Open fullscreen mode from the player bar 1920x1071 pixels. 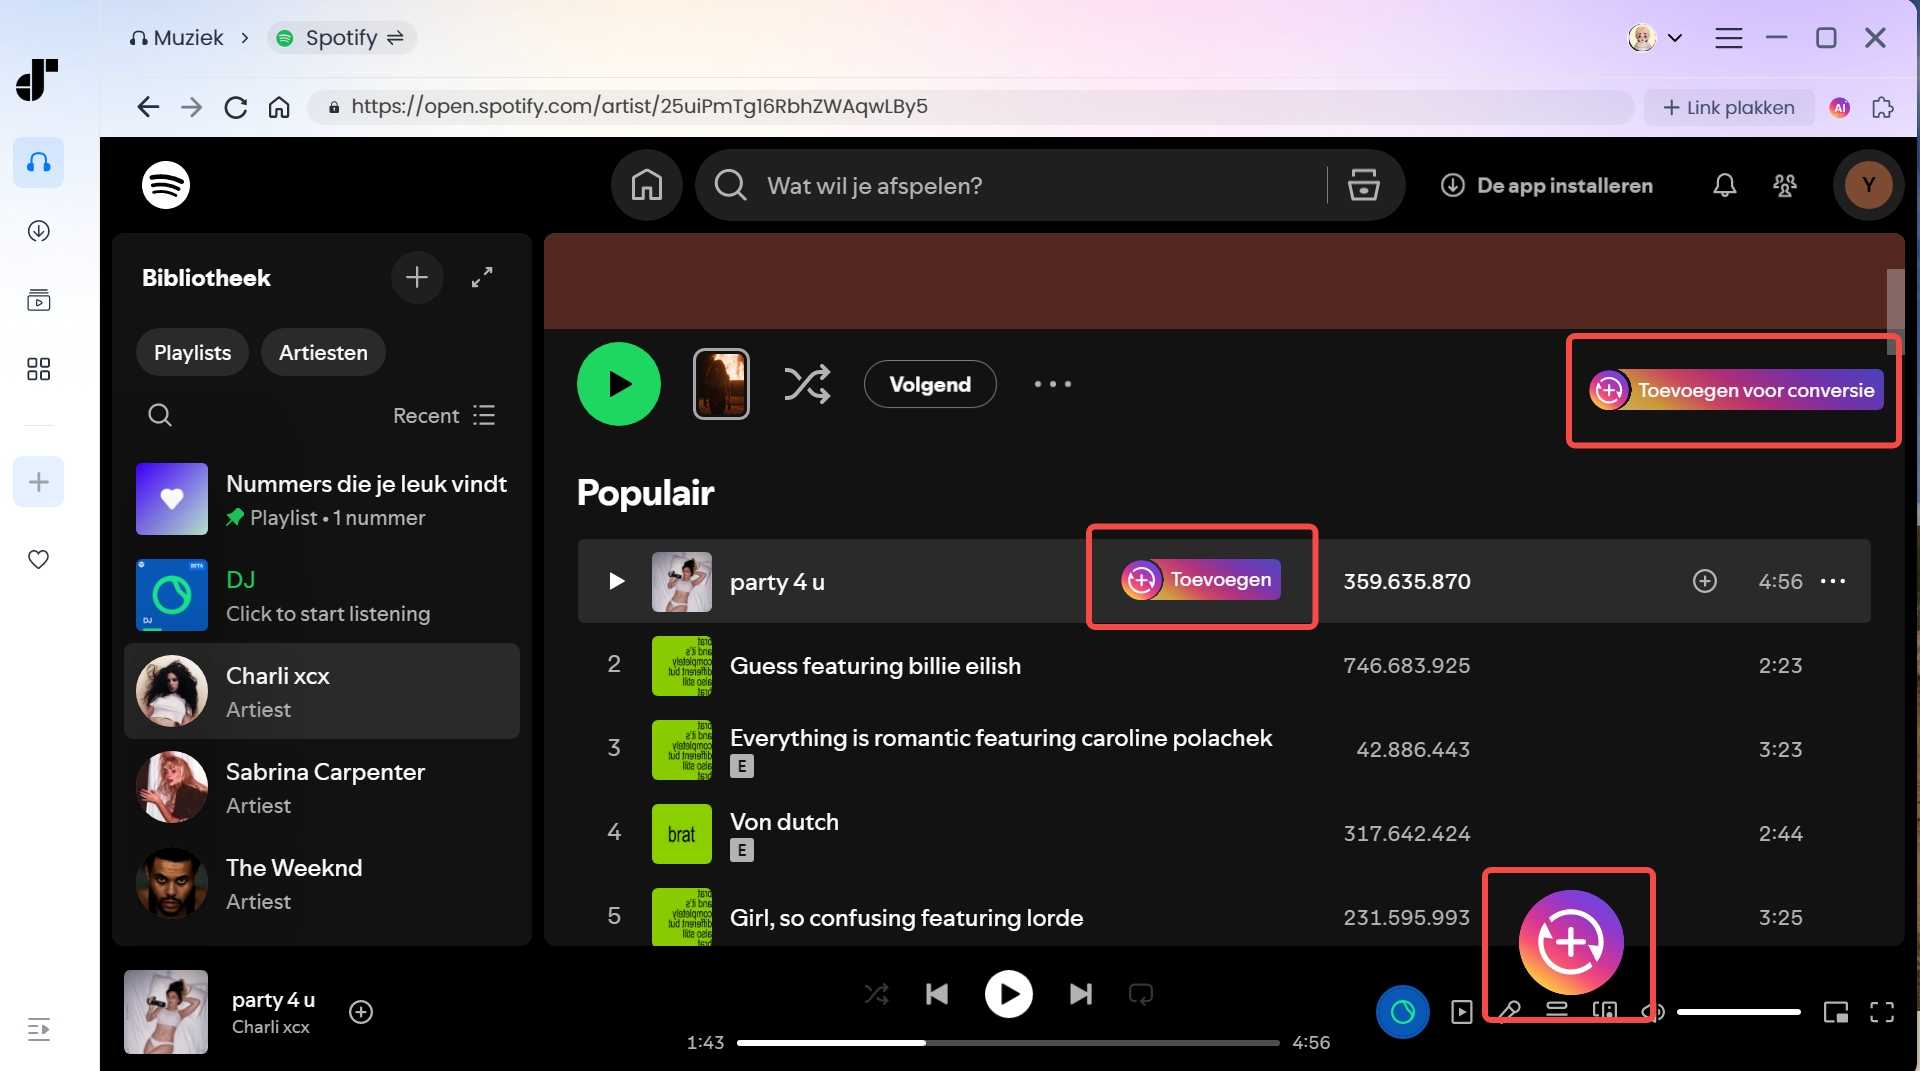1882,1013
